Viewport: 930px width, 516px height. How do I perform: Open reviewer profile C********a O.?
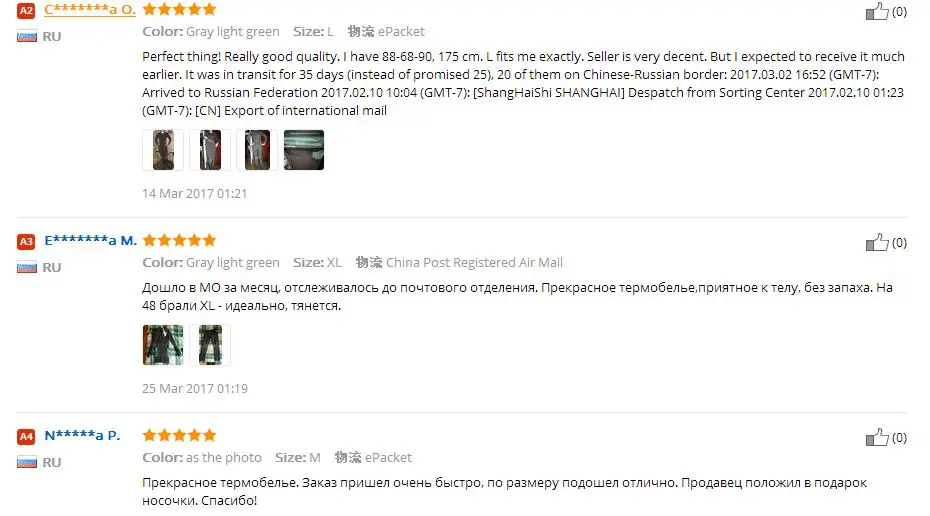(x=90, y=9)
